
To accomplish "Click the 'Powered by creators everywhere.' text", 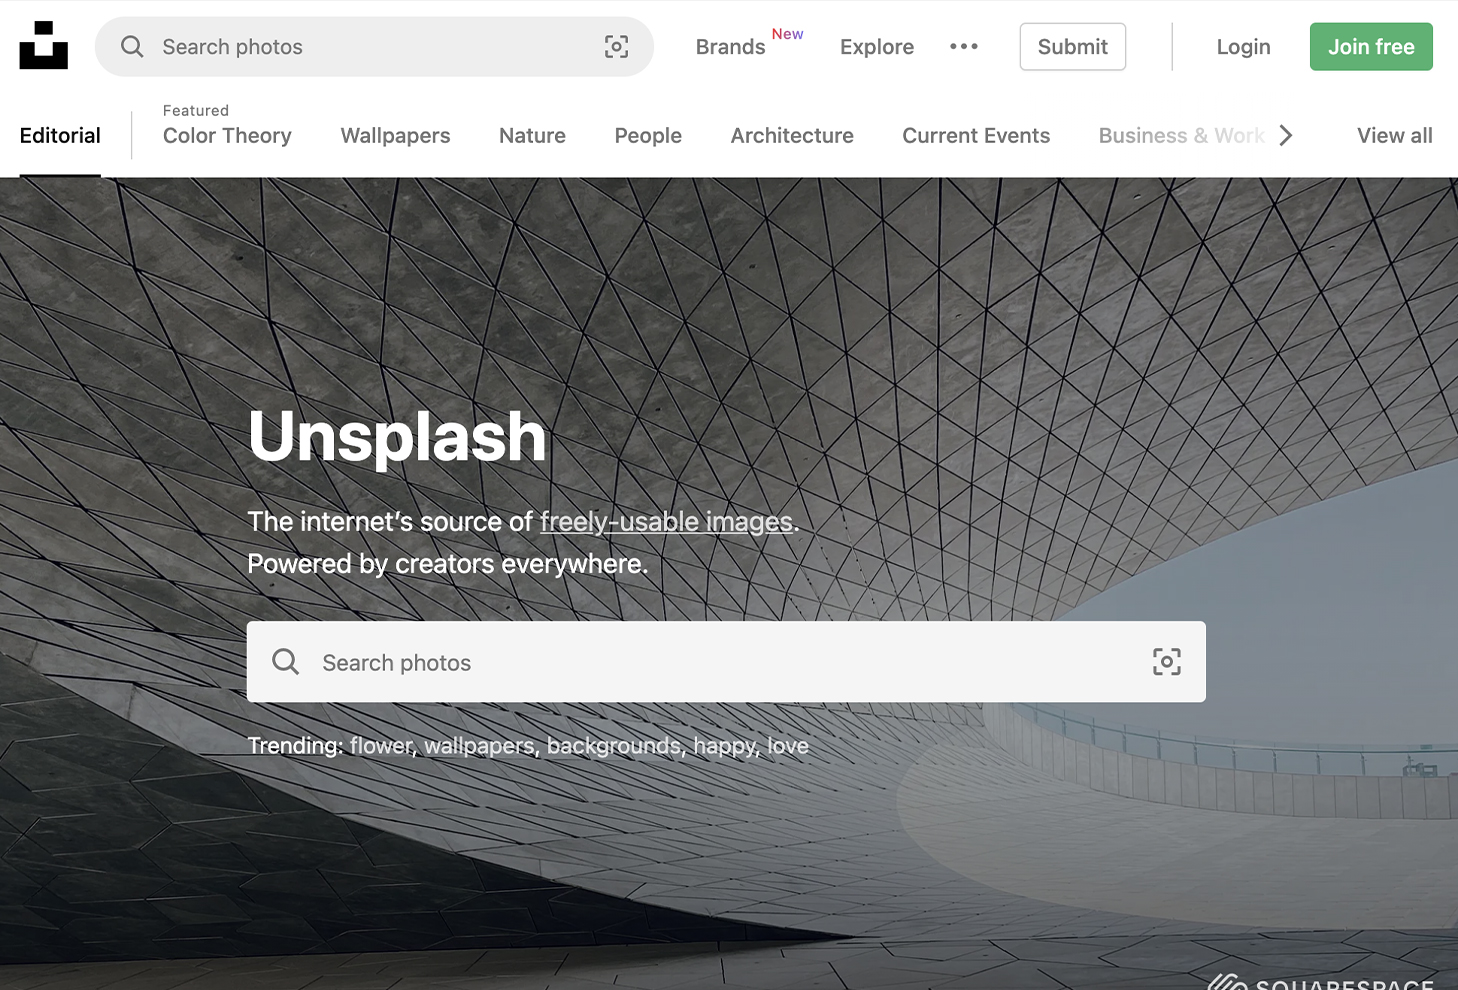I will [448, 564].
